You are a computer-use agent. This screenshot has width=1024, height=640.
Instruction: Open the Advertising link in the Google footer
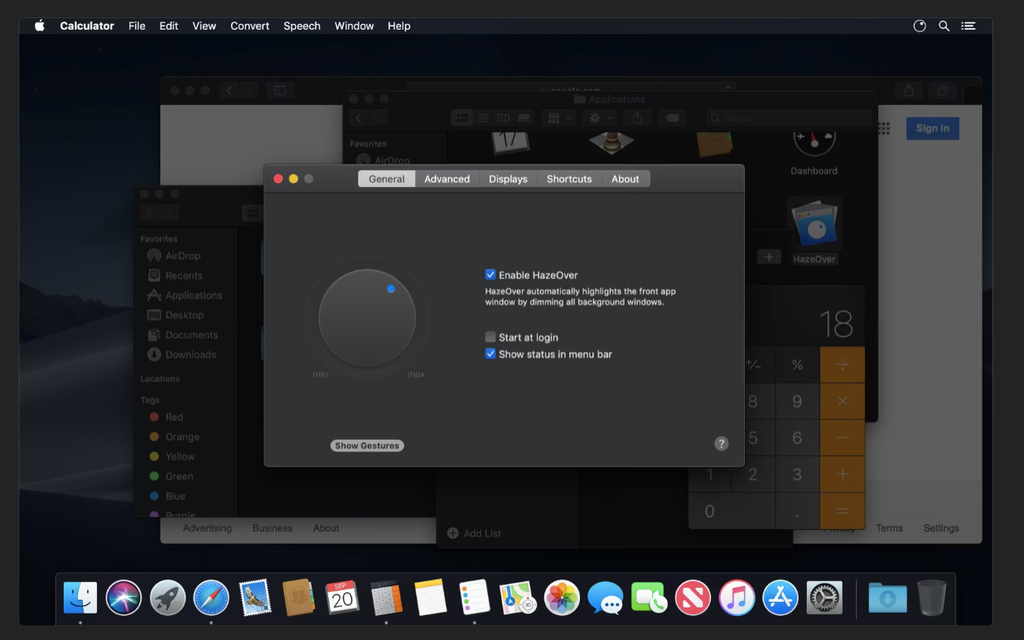[207, 528]
